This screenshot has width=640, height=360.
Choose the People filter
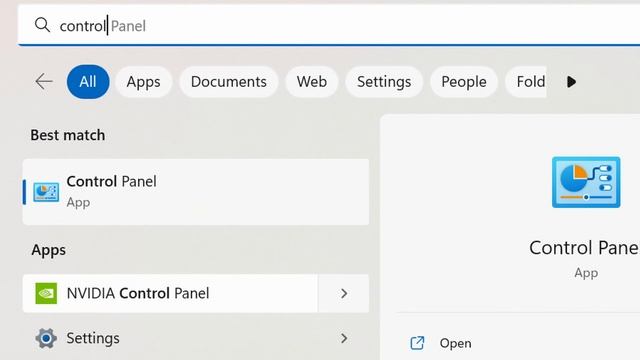(x=464, y=82)
